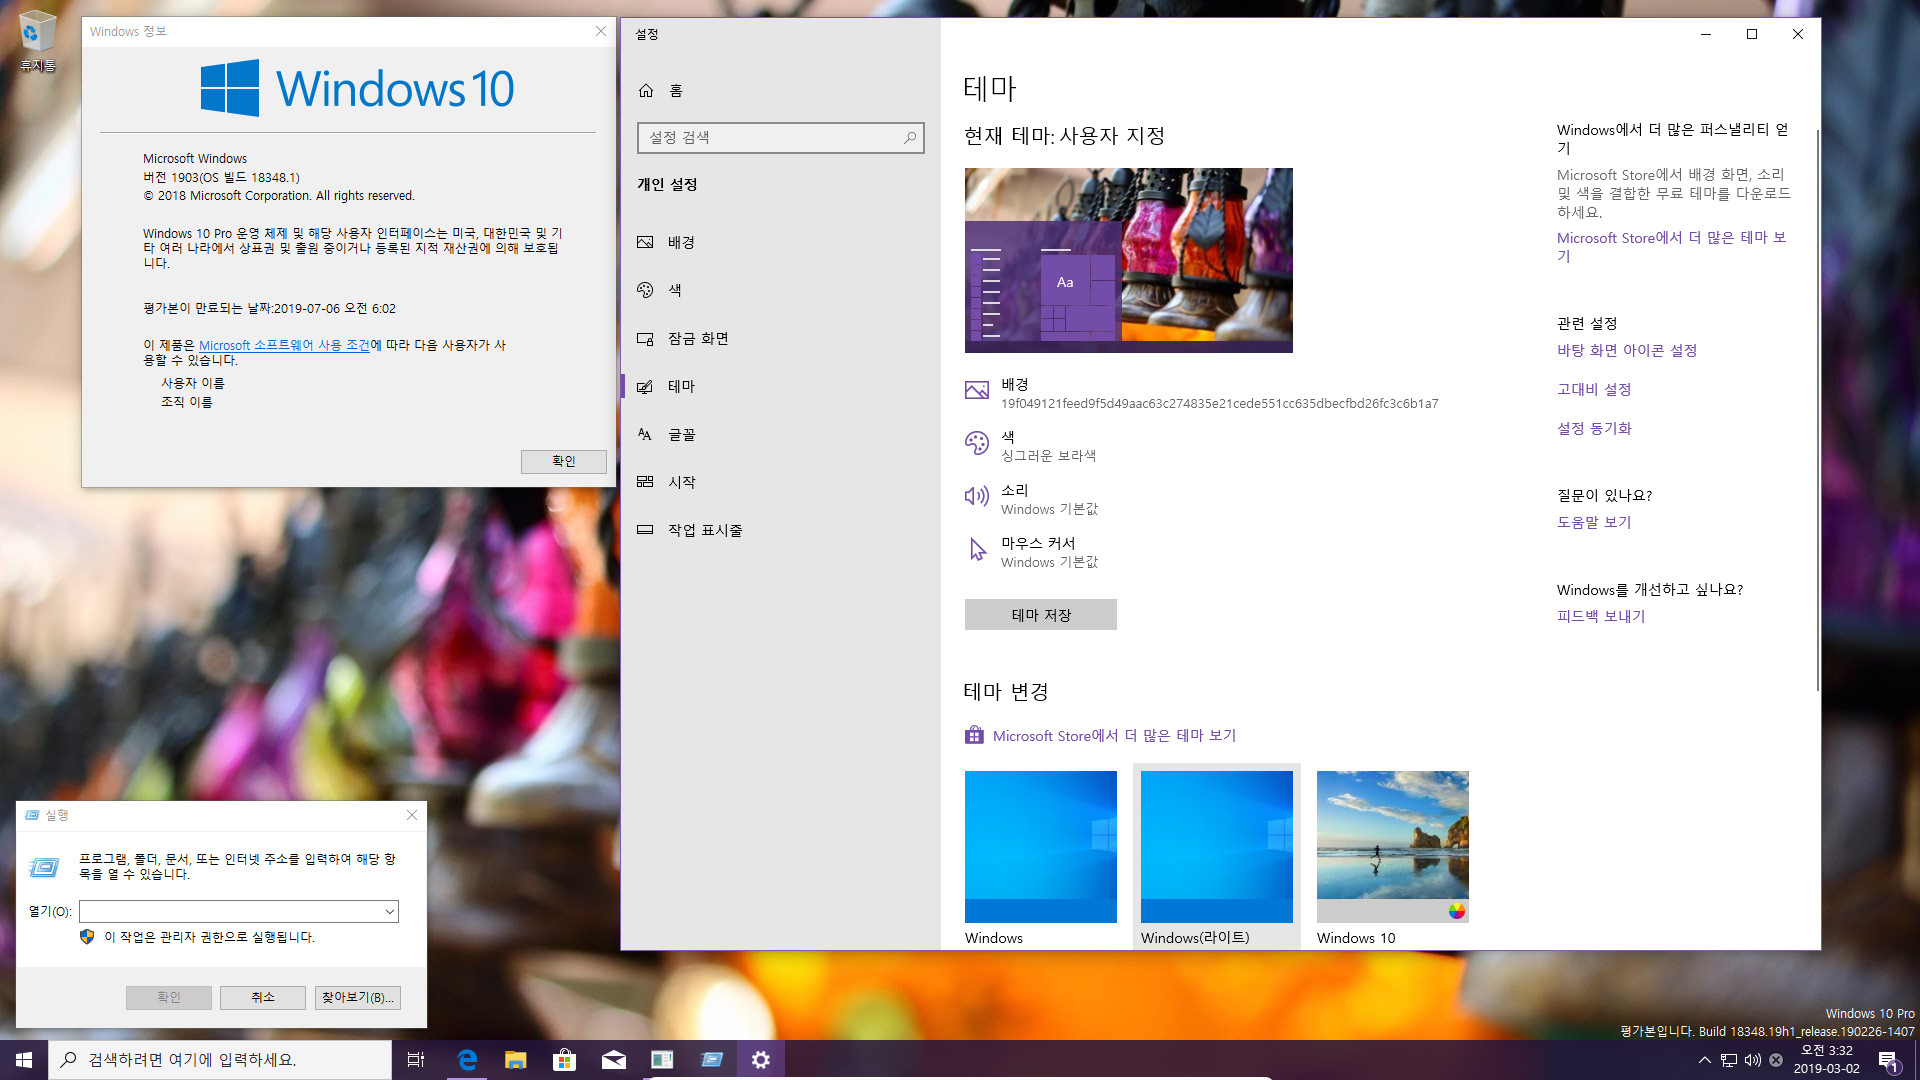Open the Mail app from taskbar

tap(613, 1060)
